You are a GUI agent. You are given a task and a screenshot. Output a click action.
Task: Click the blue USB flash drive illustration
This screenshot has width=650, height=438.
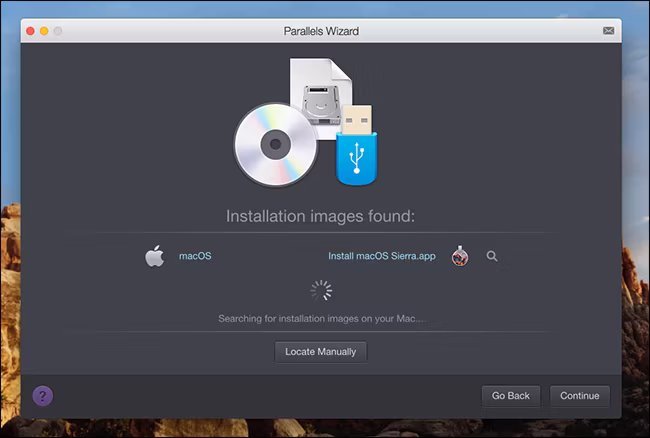pyautogui.click(x=357, y=145)
